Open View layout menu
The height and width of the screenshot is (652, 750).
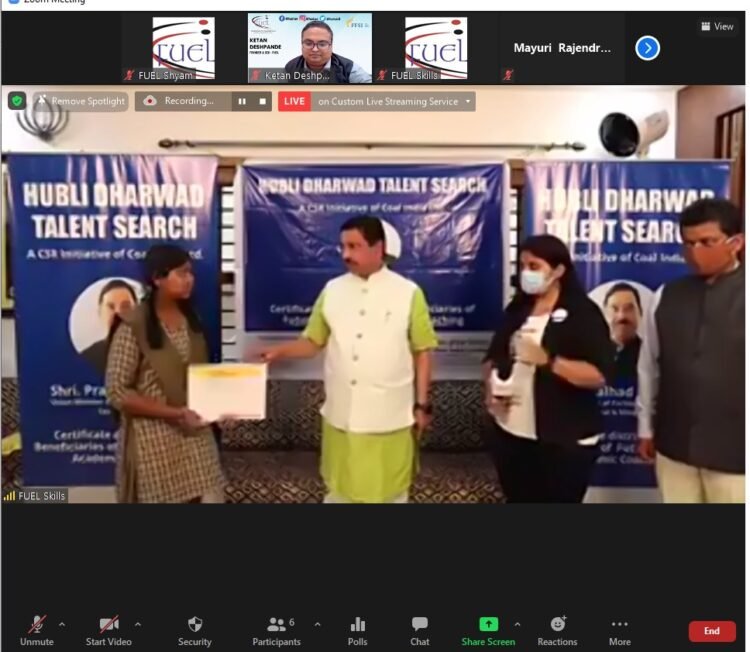pyautogui.click(x=717, y=26)
